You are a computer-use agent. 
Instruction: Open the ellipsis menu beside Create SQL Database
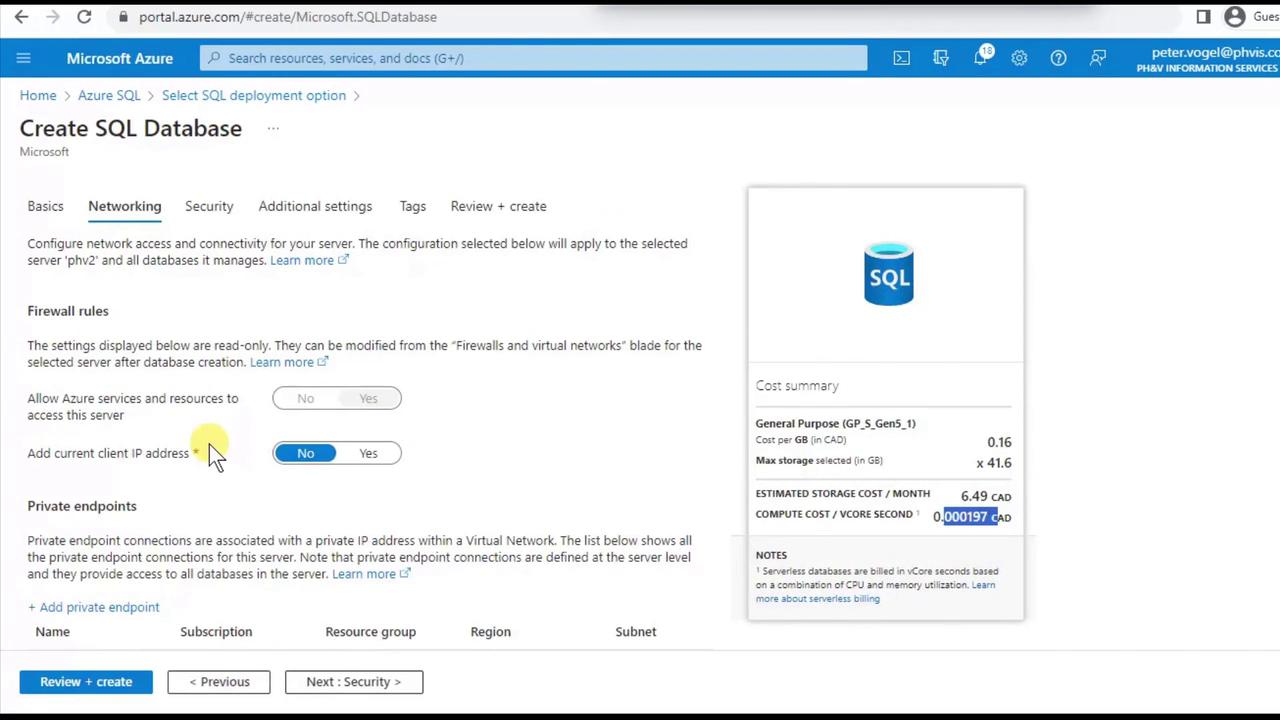273,128
